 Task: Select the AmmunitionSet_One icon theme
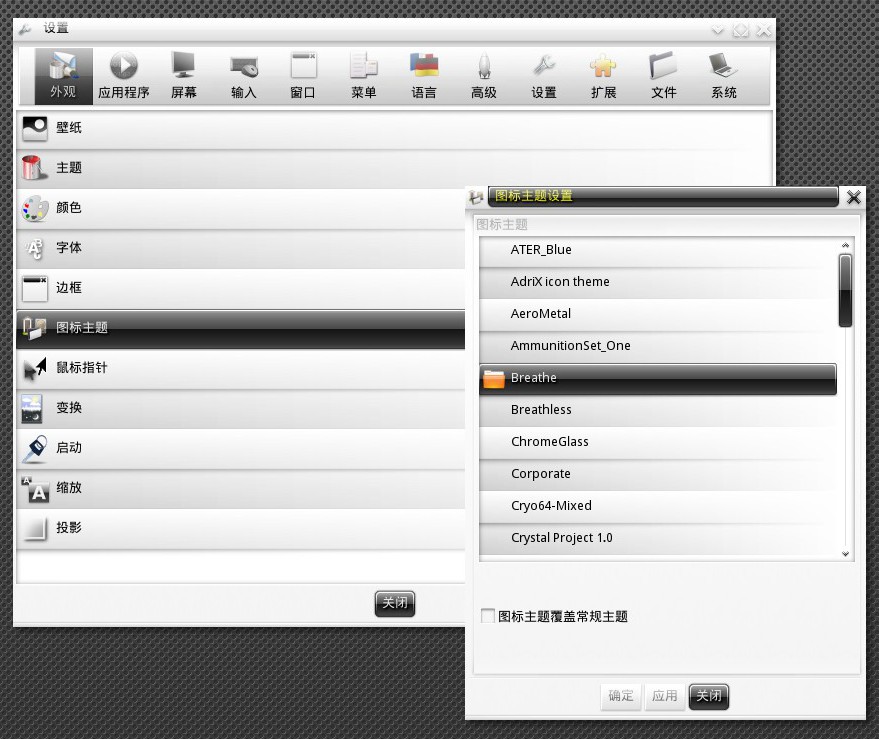(658, 346)
